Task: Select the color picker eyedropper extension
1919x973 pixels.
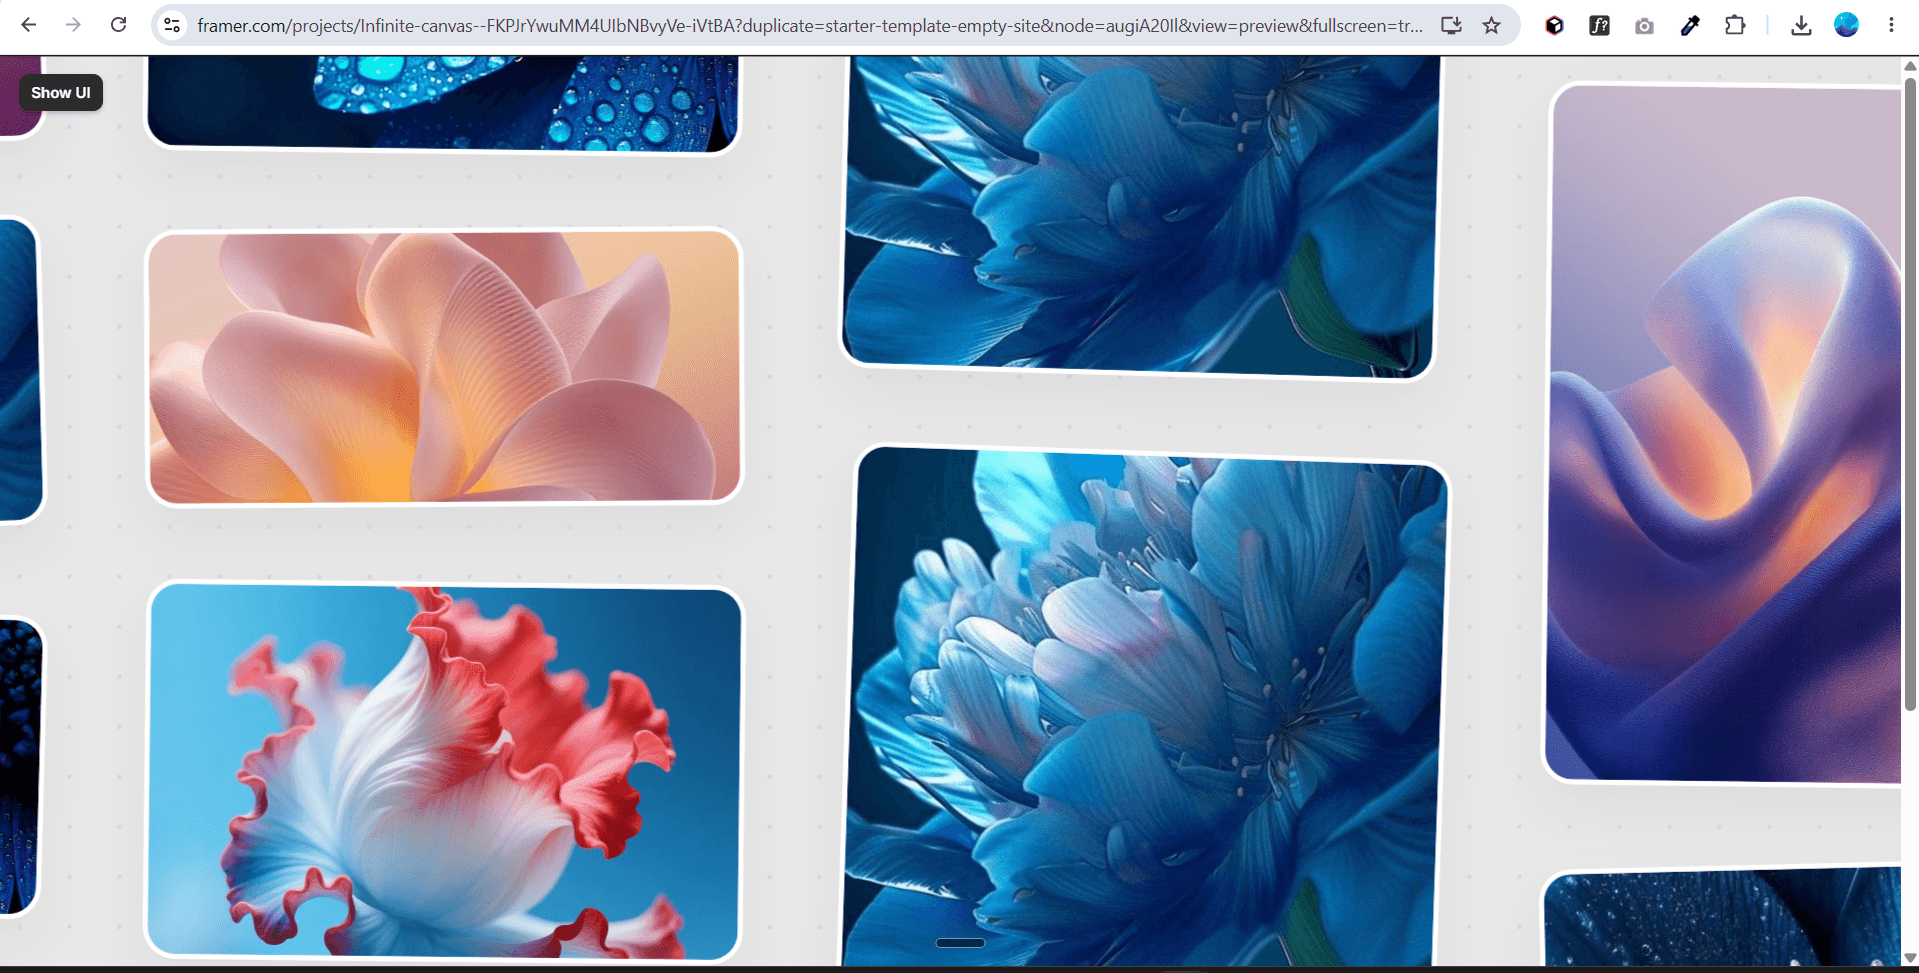Action: coord(1690,25)
